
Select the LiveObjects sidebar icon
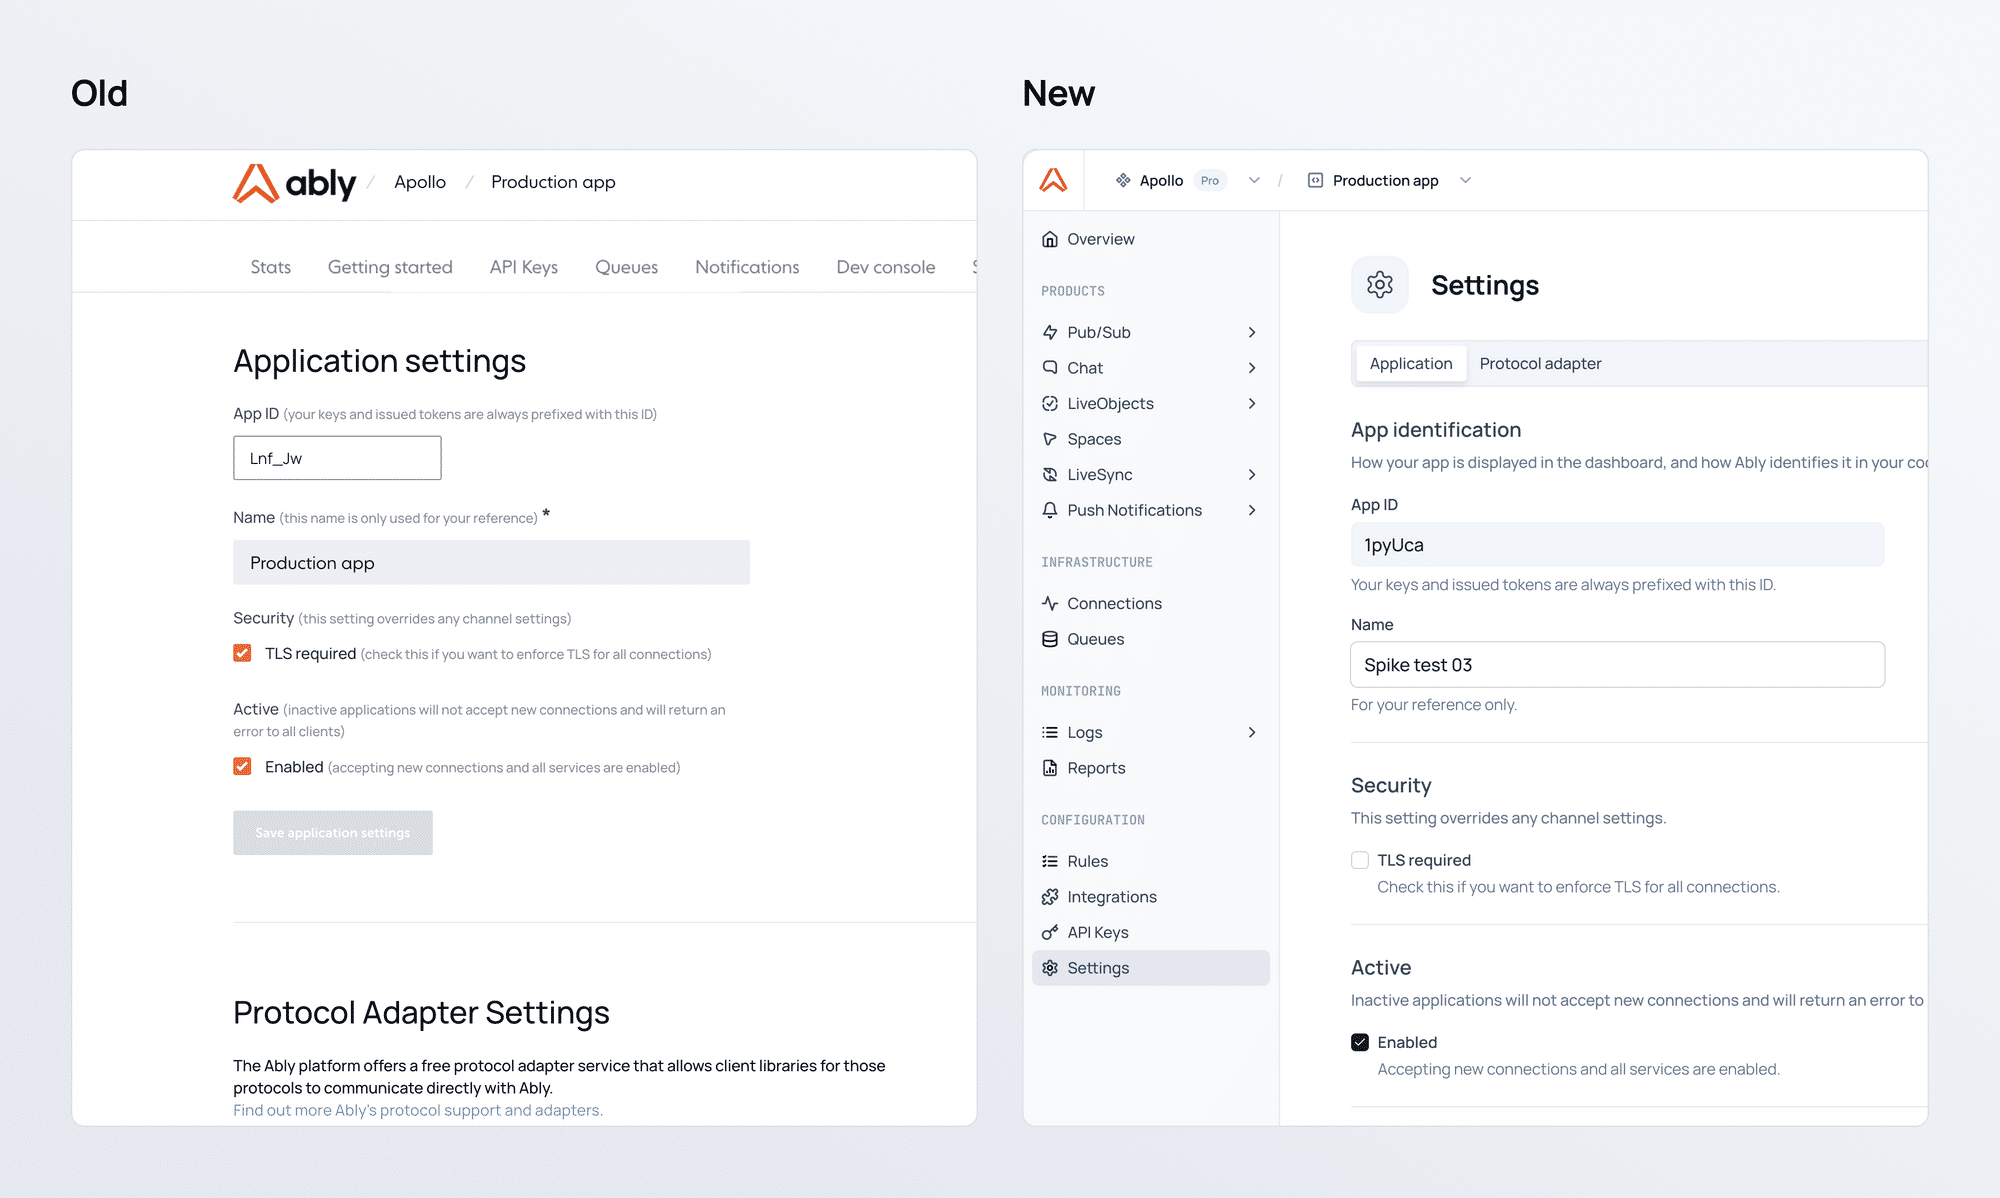click(1049, 404)
